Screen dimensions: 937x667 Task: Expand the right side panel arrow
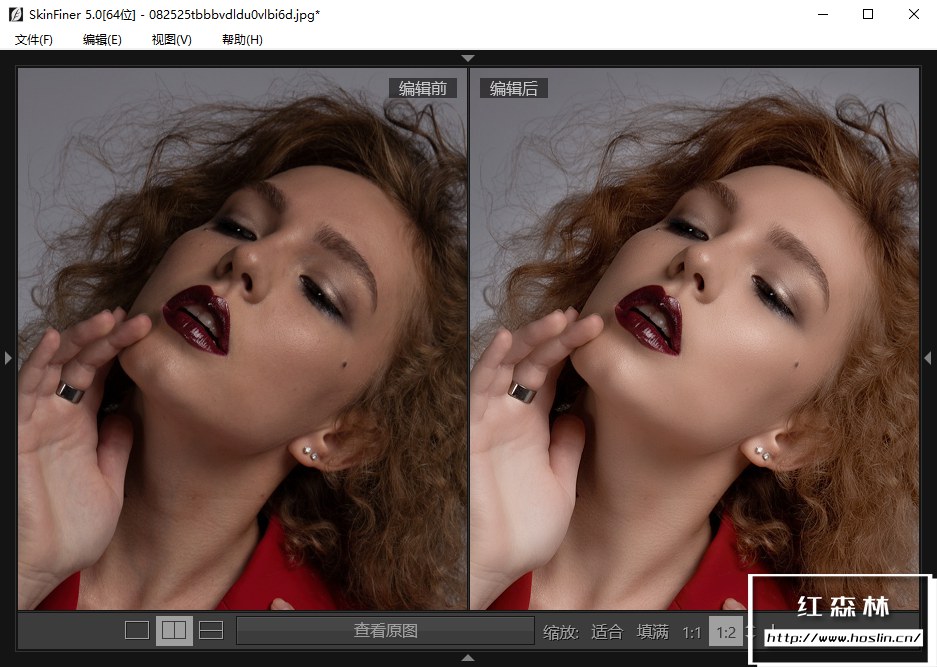click(928, 358)
